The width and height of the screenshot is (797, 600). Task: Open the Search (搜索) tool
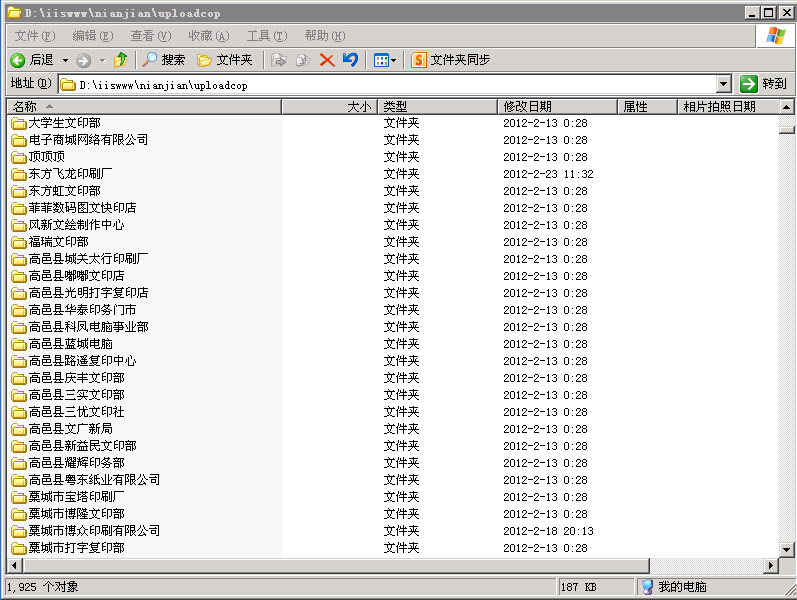coord(164,60)
